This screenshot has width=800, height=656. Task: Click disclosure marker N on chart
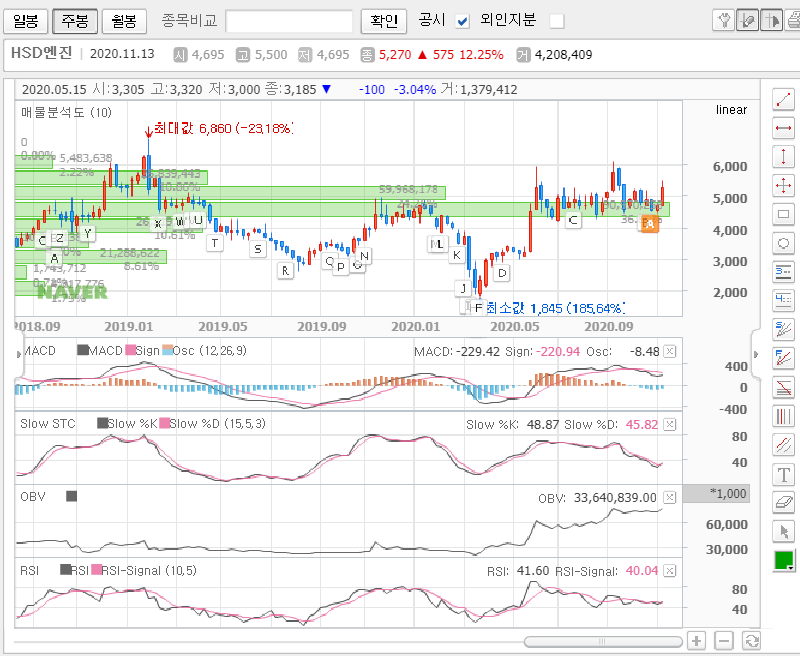pyautogui.click(x=364, y=256)
